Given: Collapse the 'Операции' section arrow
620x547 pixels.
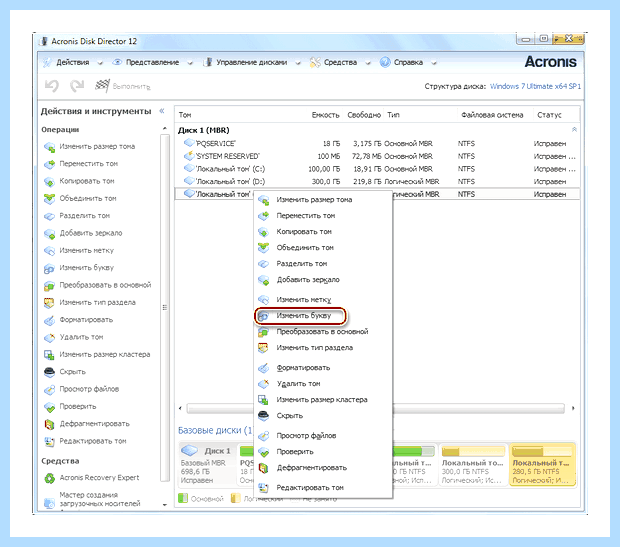Looking at the screenshot, I should [164, 129].
